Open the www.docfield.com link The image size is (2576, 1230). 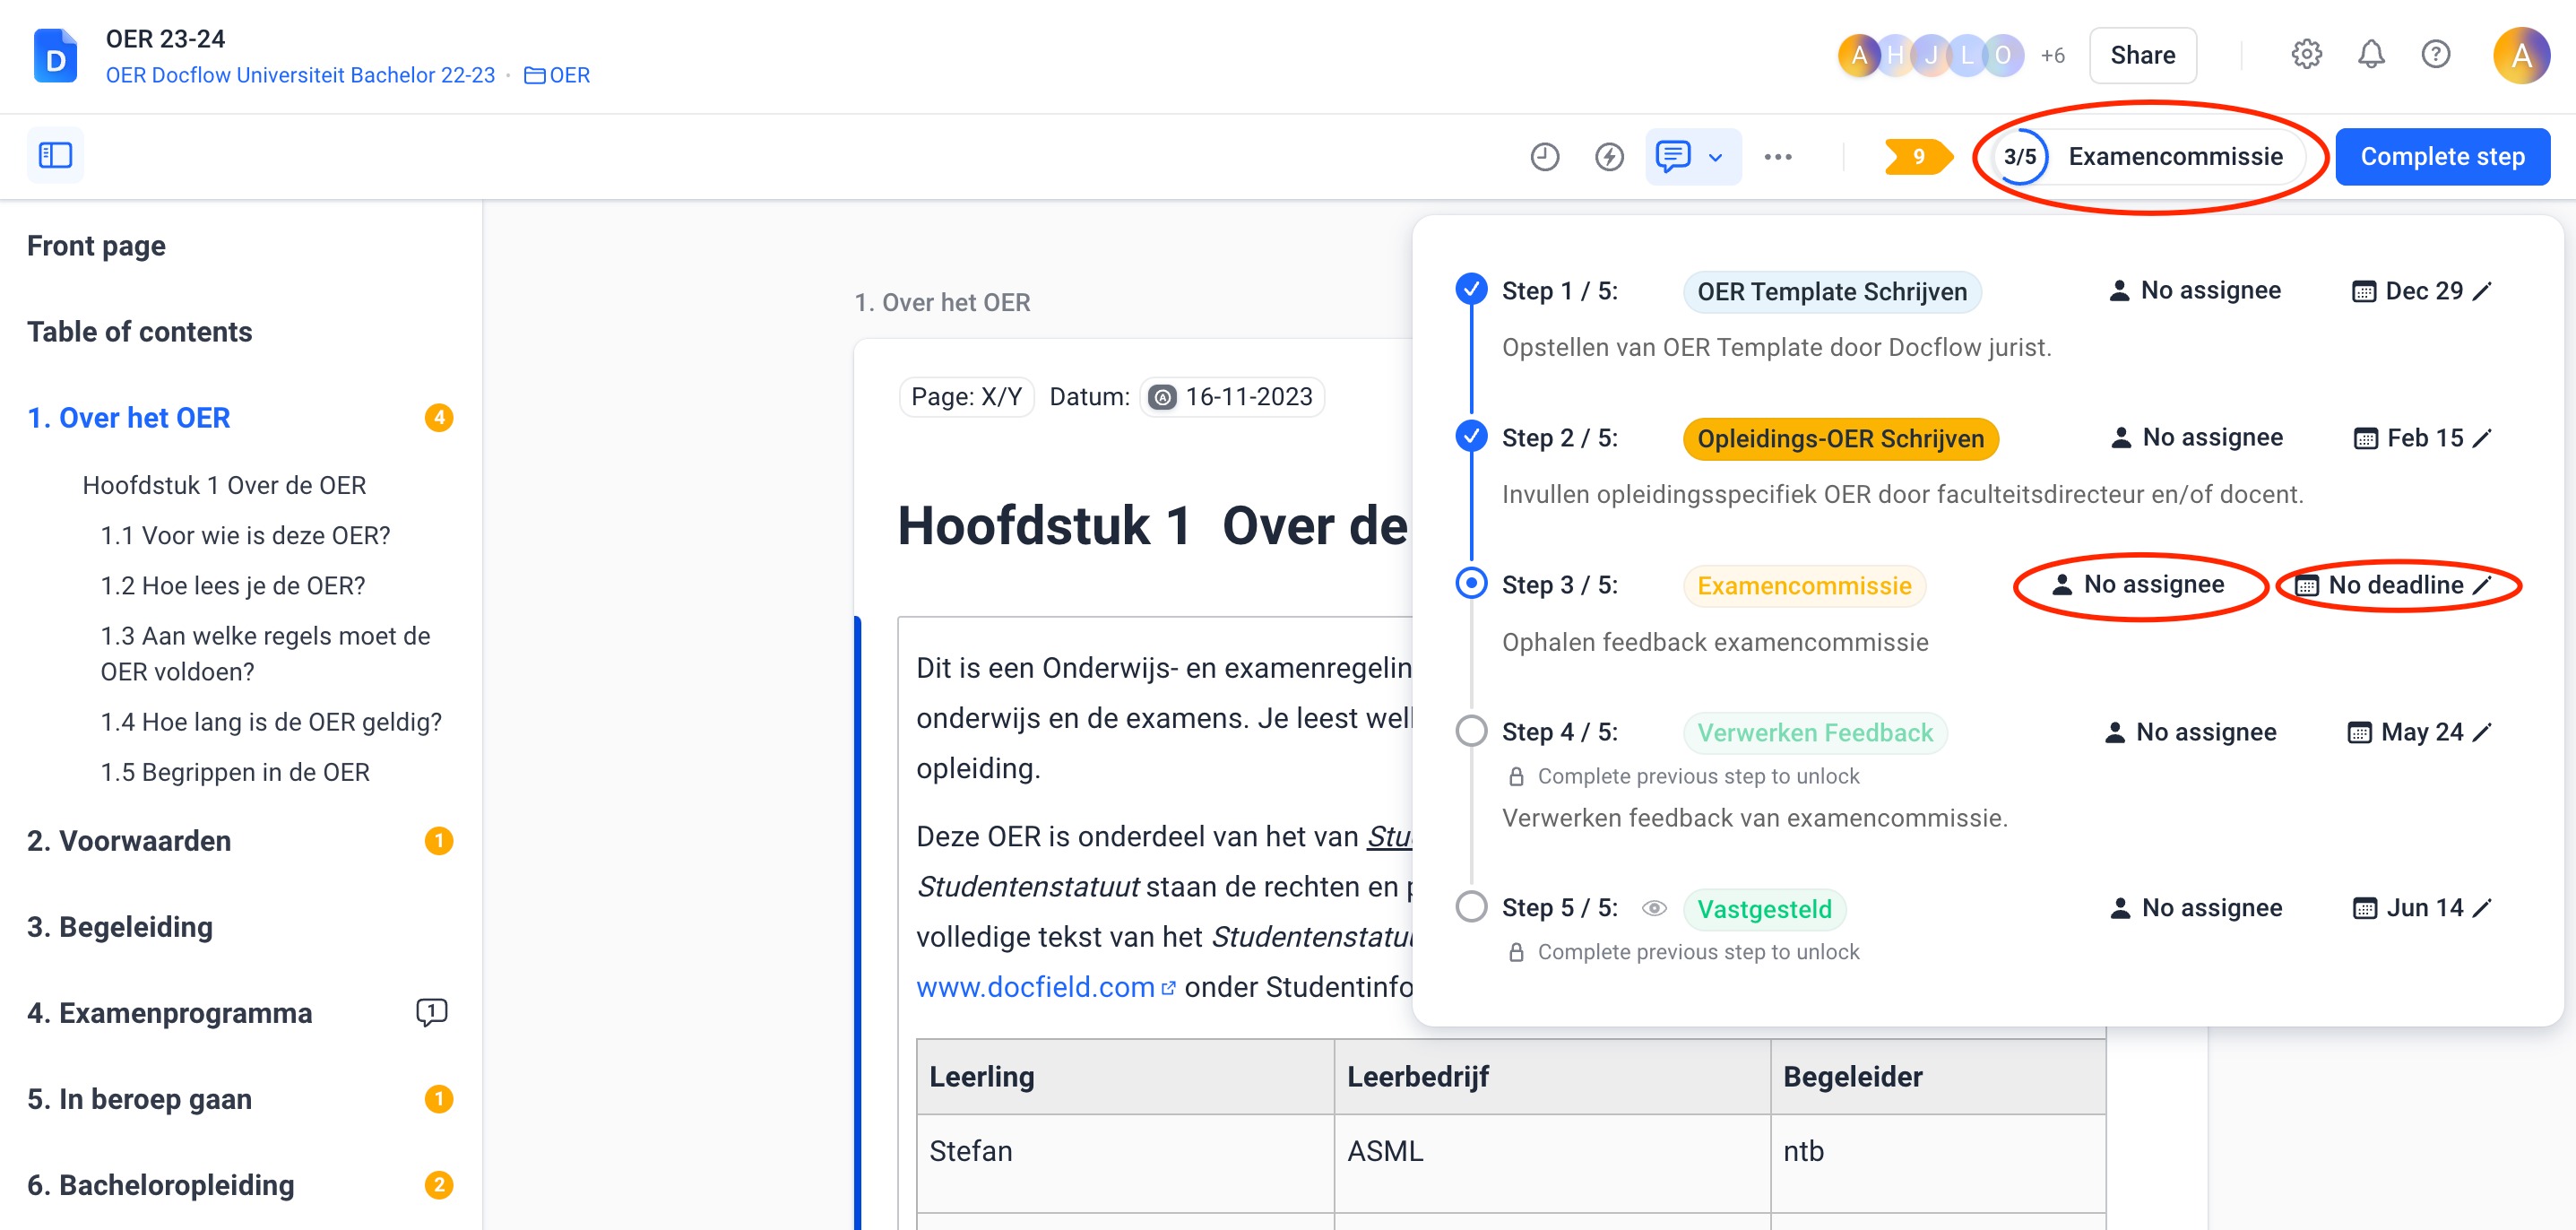pyautogui.click(x=1035, y=987)
